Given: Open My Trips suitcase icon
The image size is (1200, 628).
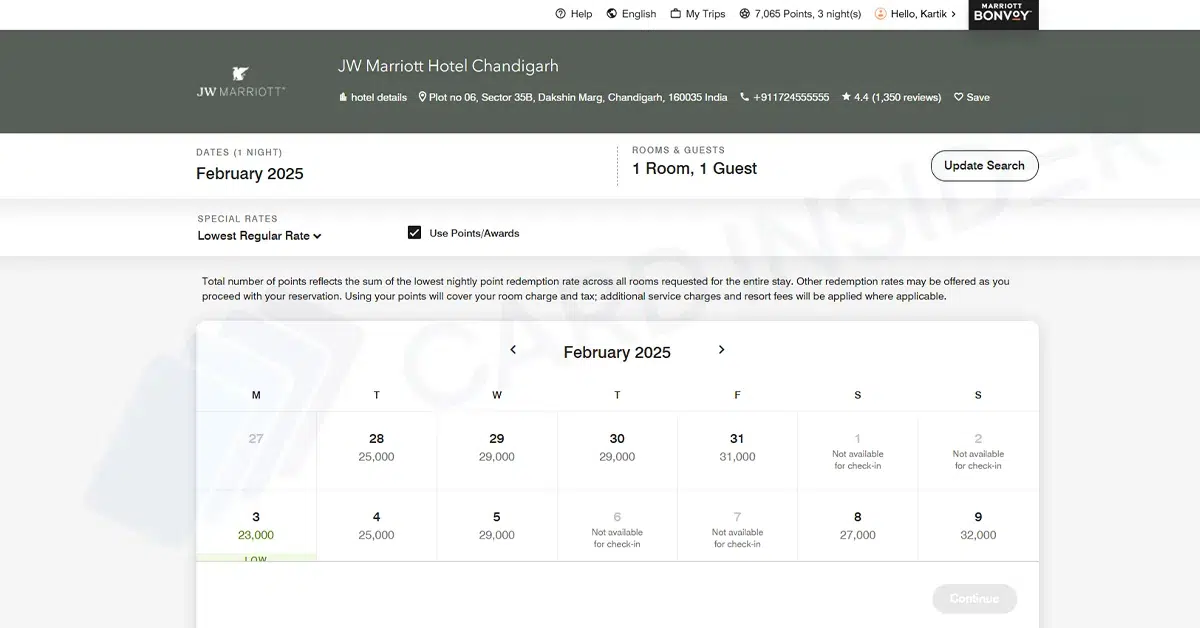Looking at the screenshot, I should [676, 14].
